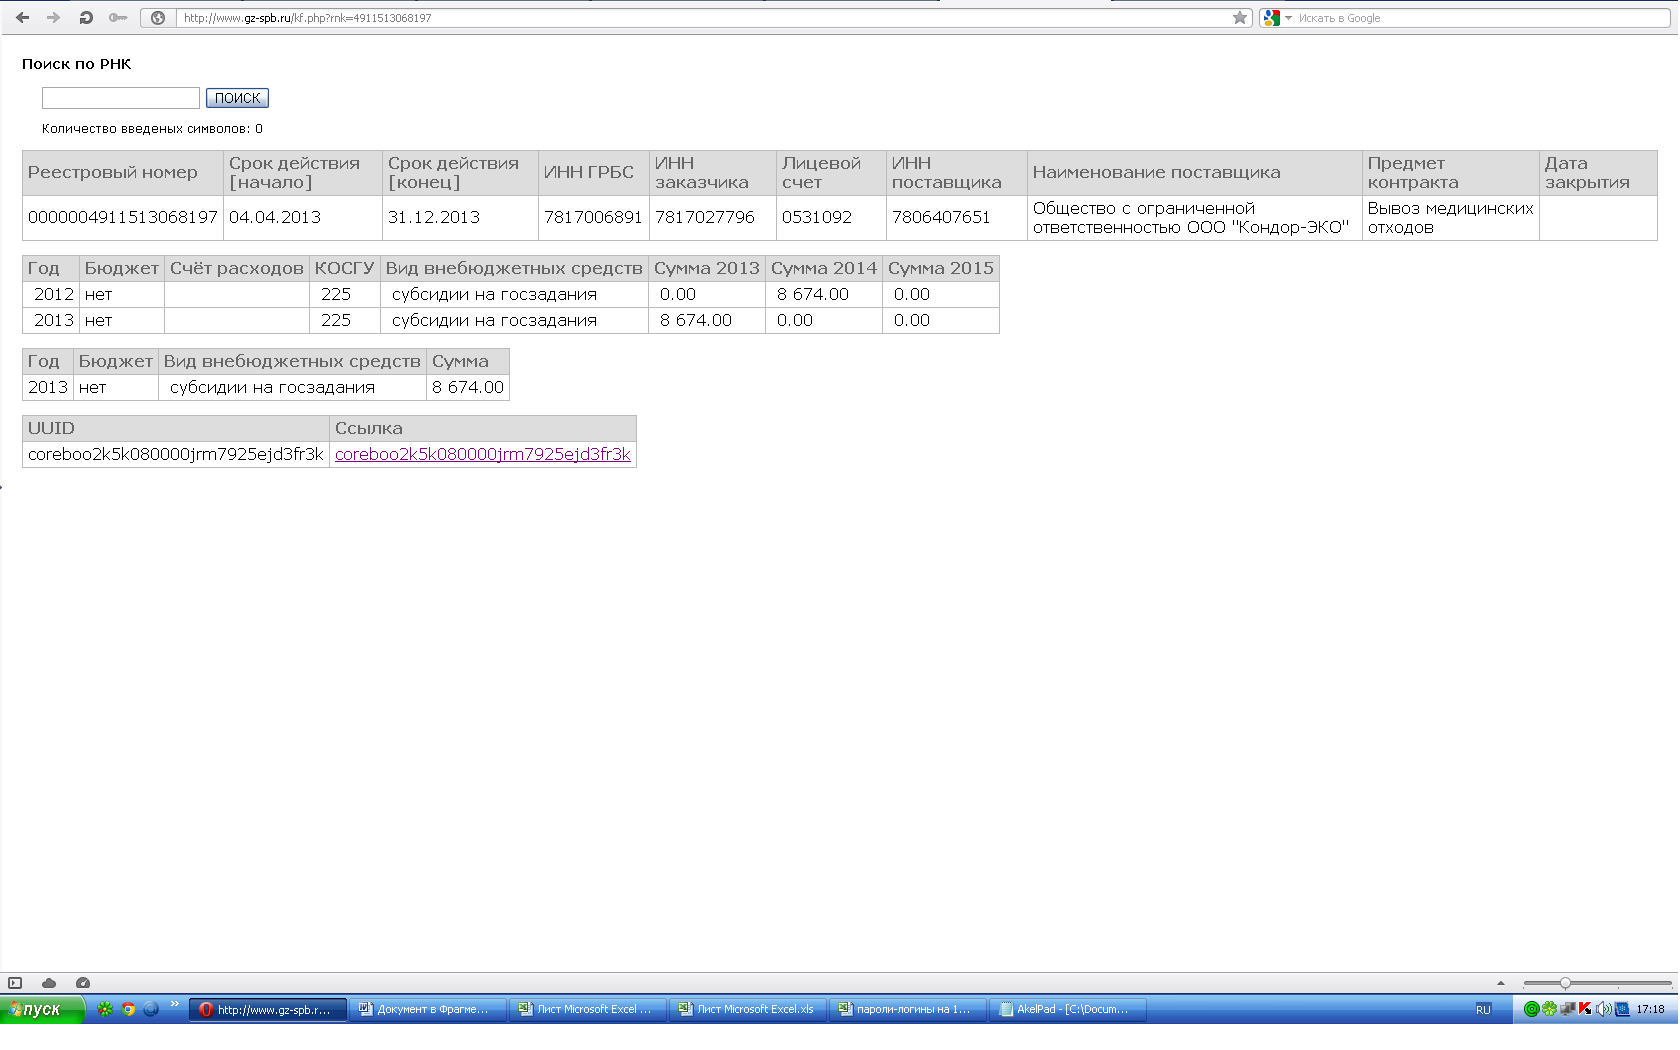The image size is (1680, 1050).
Task: Click the Ссылка column header
Action: click(483, 428)
